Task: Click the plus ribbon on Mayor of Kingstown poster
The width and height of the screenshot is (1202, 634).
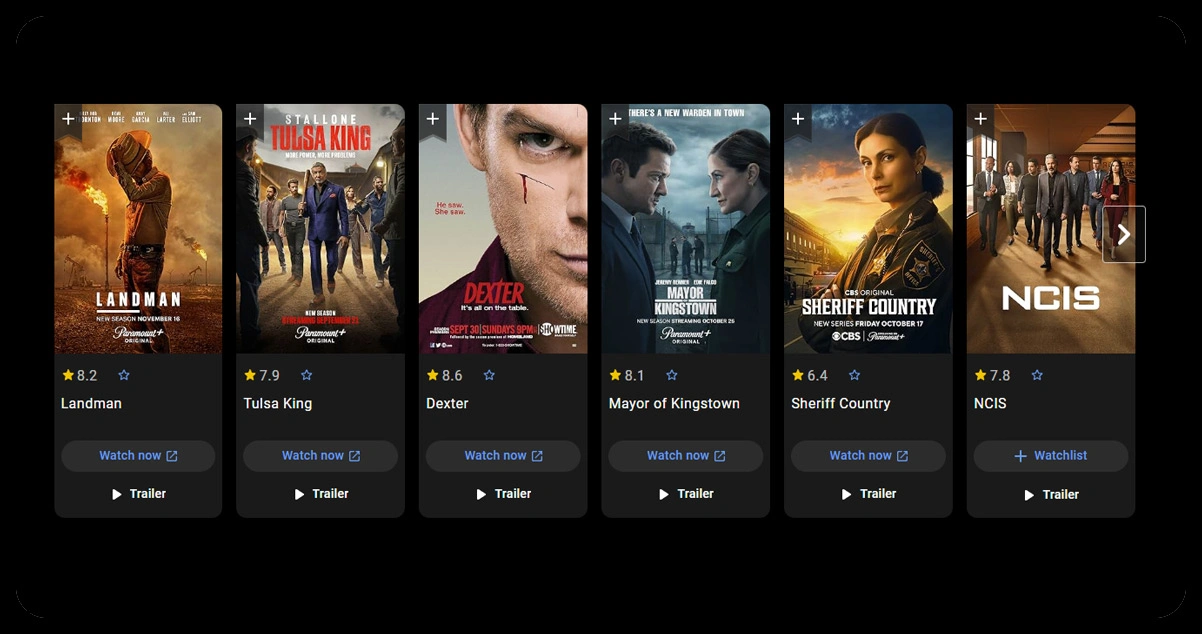Action: pyautogui.click(x=615, y=120)
